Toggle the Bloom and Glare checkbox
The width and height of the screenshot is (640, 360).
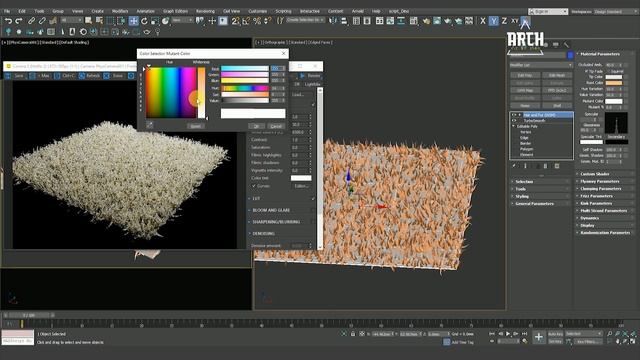[313, 210]
